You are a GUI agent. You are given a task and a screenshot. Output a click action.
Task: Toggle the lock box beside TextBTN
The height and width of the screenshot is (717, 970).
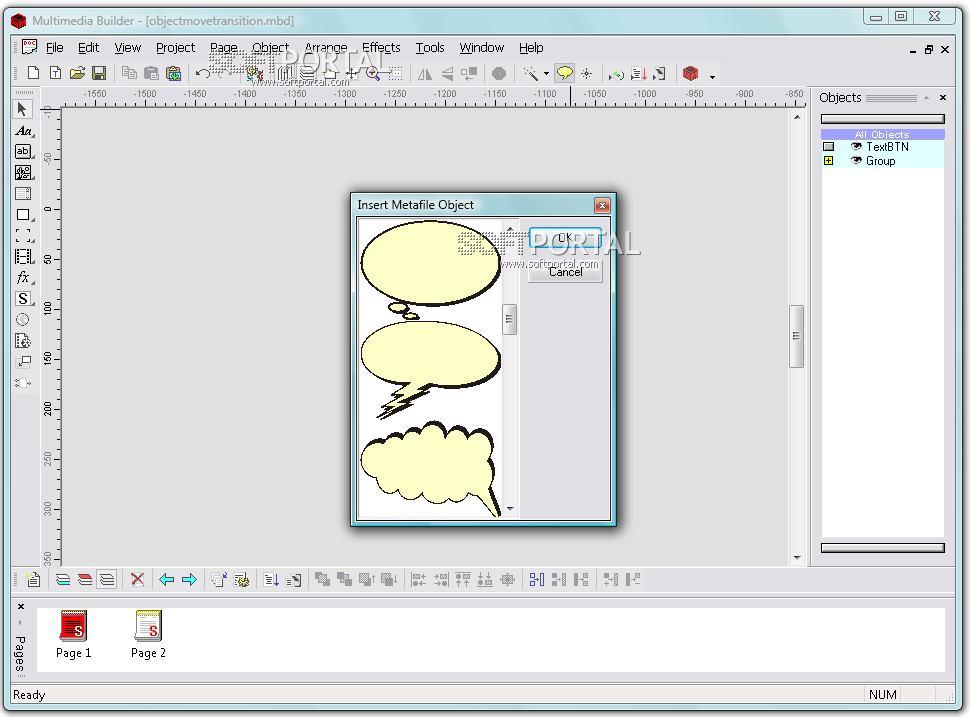click(x=828, y=147)
